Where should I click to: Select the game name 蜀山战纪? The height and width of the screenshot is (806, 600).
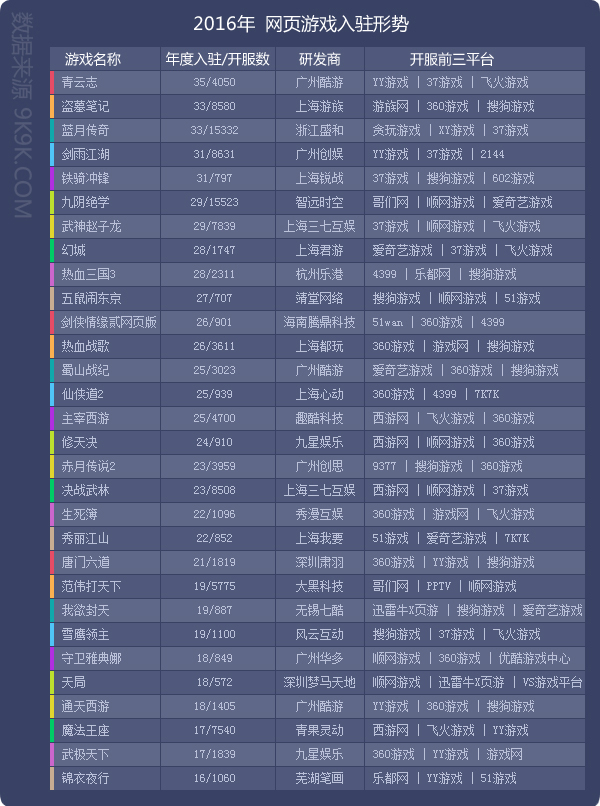tap(85, 370)
